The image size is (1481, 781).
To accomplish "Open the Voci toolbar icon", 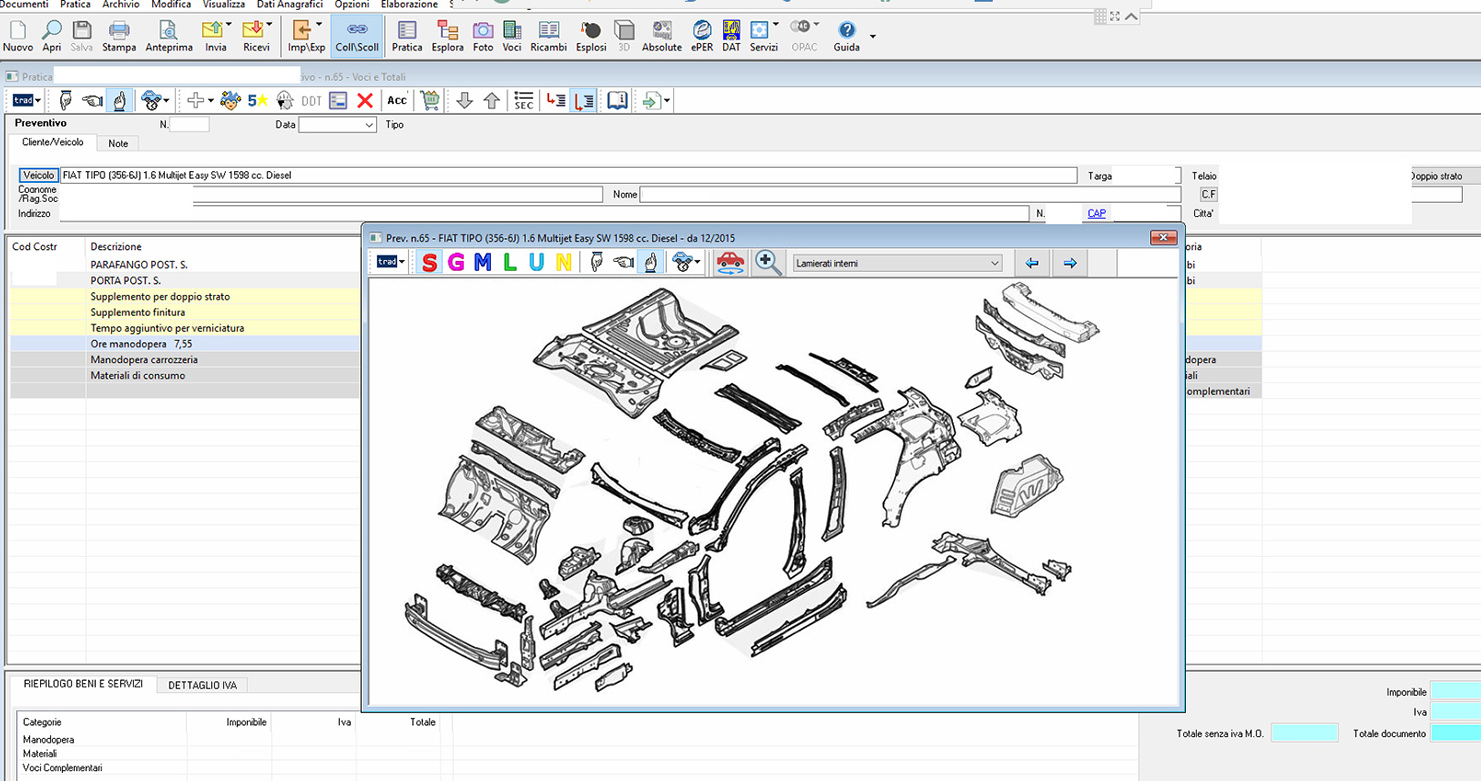I will (x=512, y=36).
